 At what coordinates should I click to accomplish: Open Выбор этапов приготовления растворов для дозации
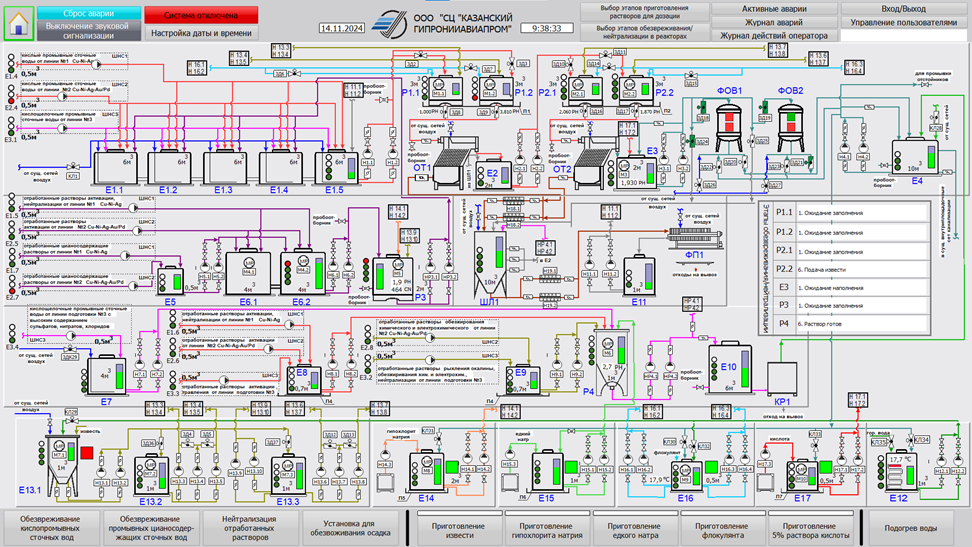pyautogui.click(x=645, y=12)
